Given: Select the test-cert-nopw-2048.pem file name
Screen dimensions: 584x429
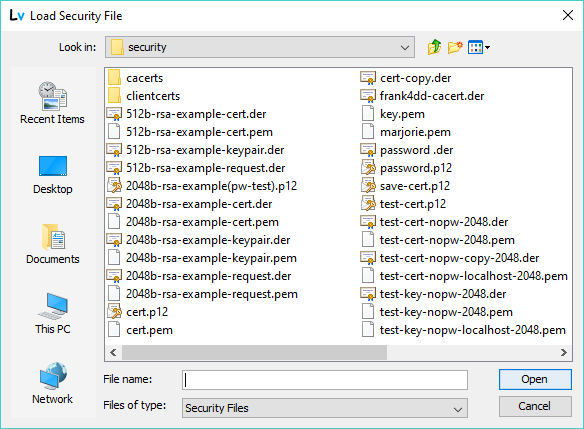Looking at the screenshot, I should tap(447, 240).
